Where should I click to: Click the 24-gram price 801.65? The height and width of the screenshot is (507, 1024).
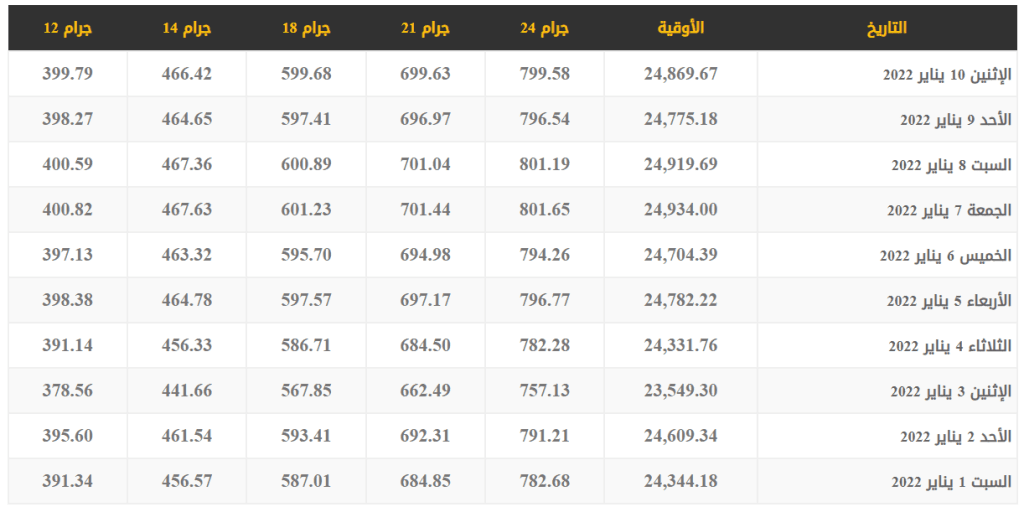pos(544,210)
